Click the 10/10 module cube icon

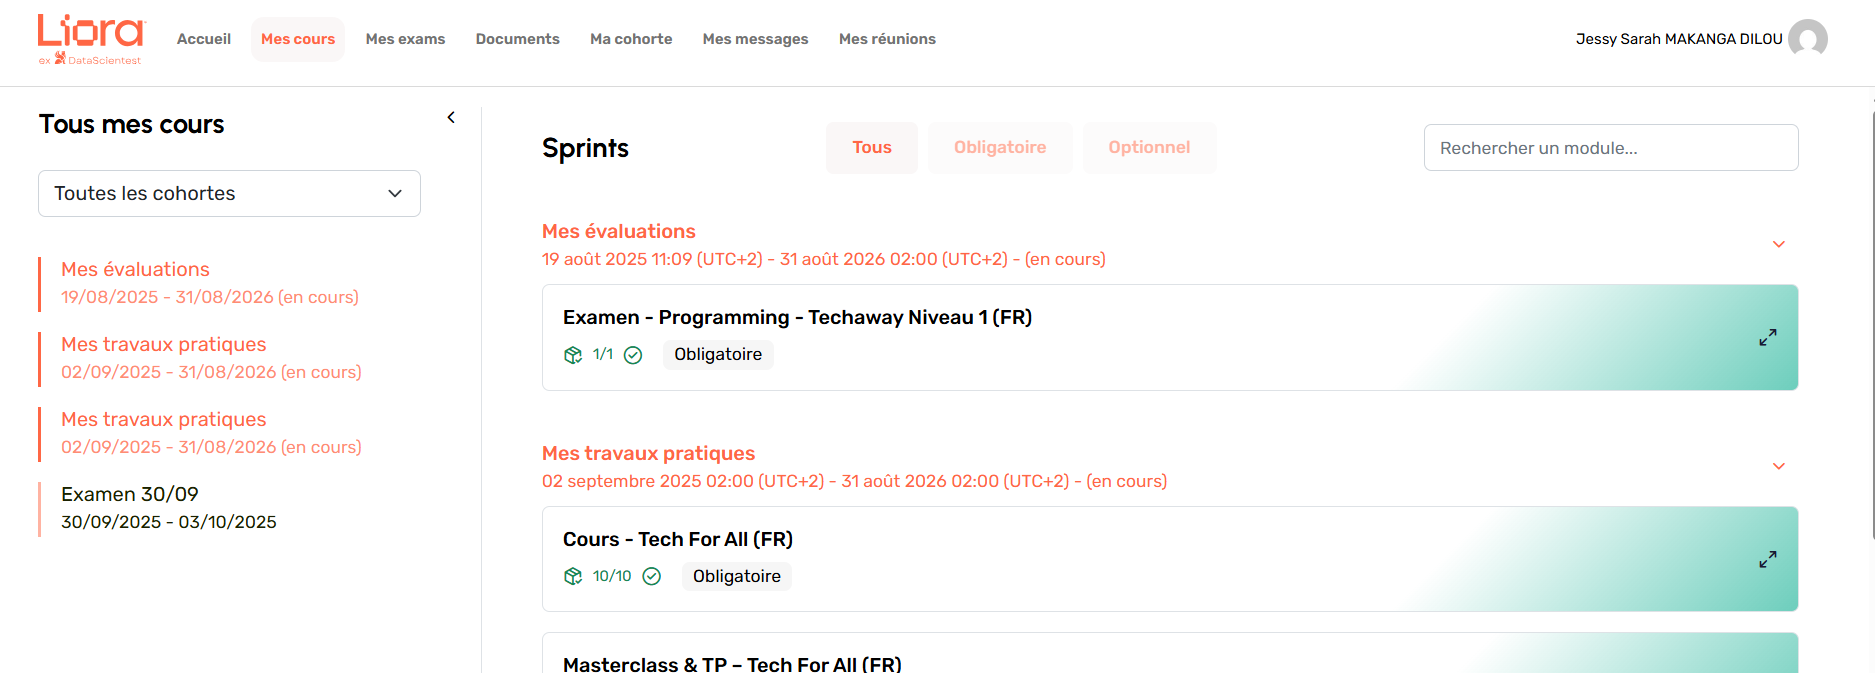click(x=573, y=577)
